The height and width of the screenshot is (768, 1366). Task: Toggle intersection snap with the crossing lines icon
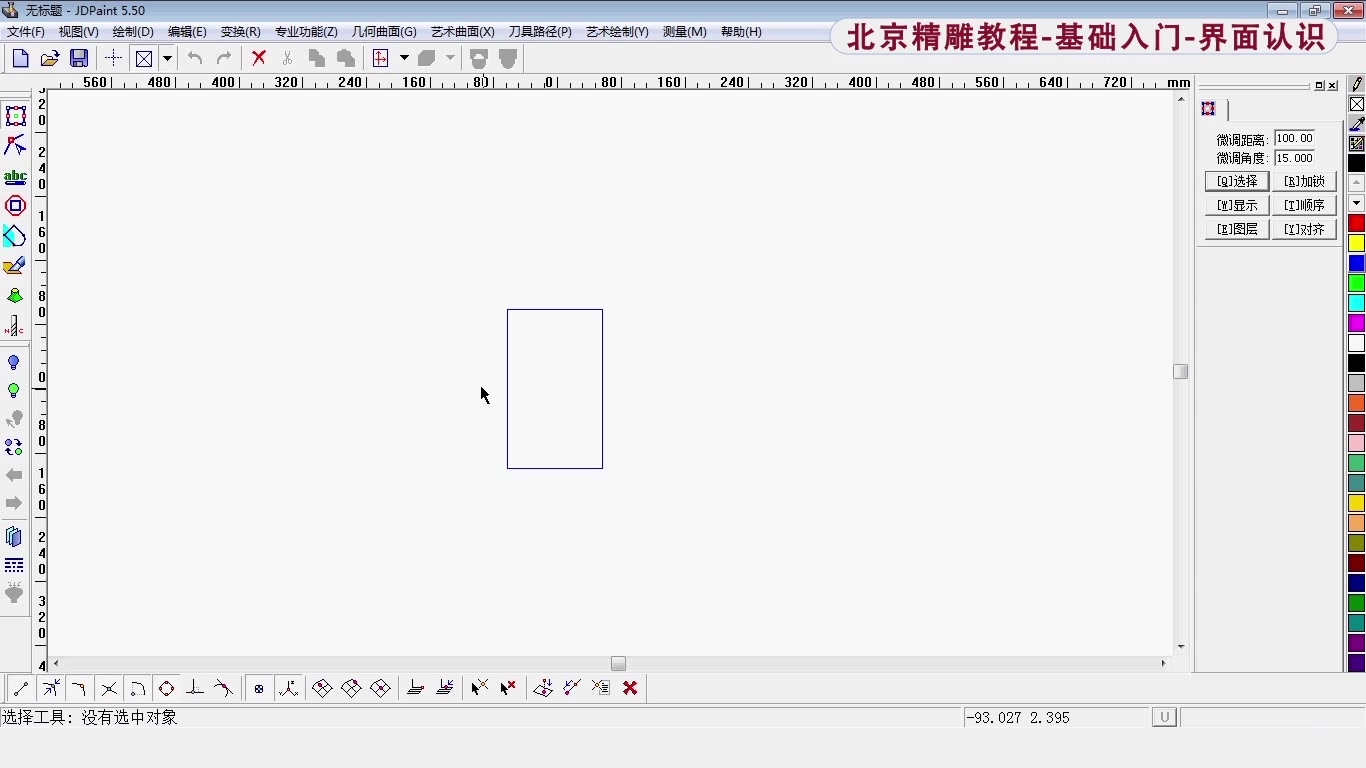coord(109,688)
